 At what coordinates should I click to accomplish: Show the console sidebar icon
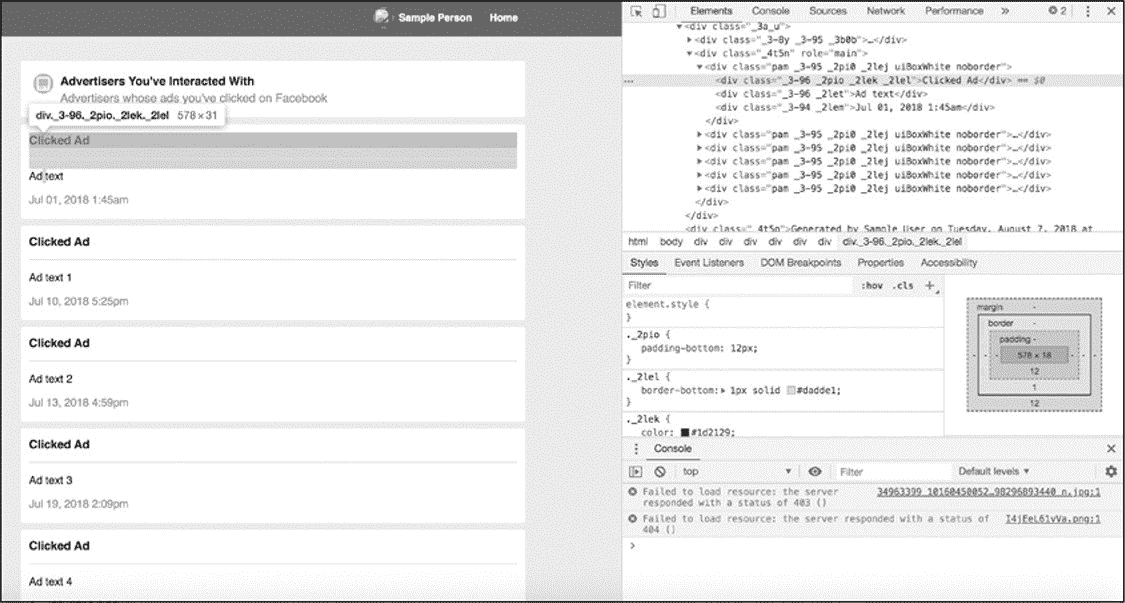[636, 471]
